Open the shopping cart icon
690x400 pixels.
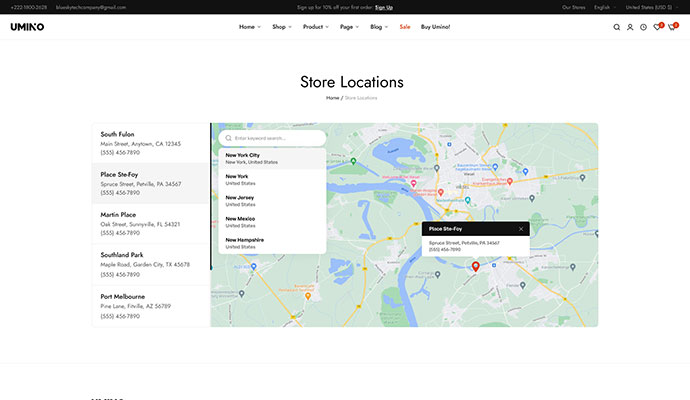point(672,27)
